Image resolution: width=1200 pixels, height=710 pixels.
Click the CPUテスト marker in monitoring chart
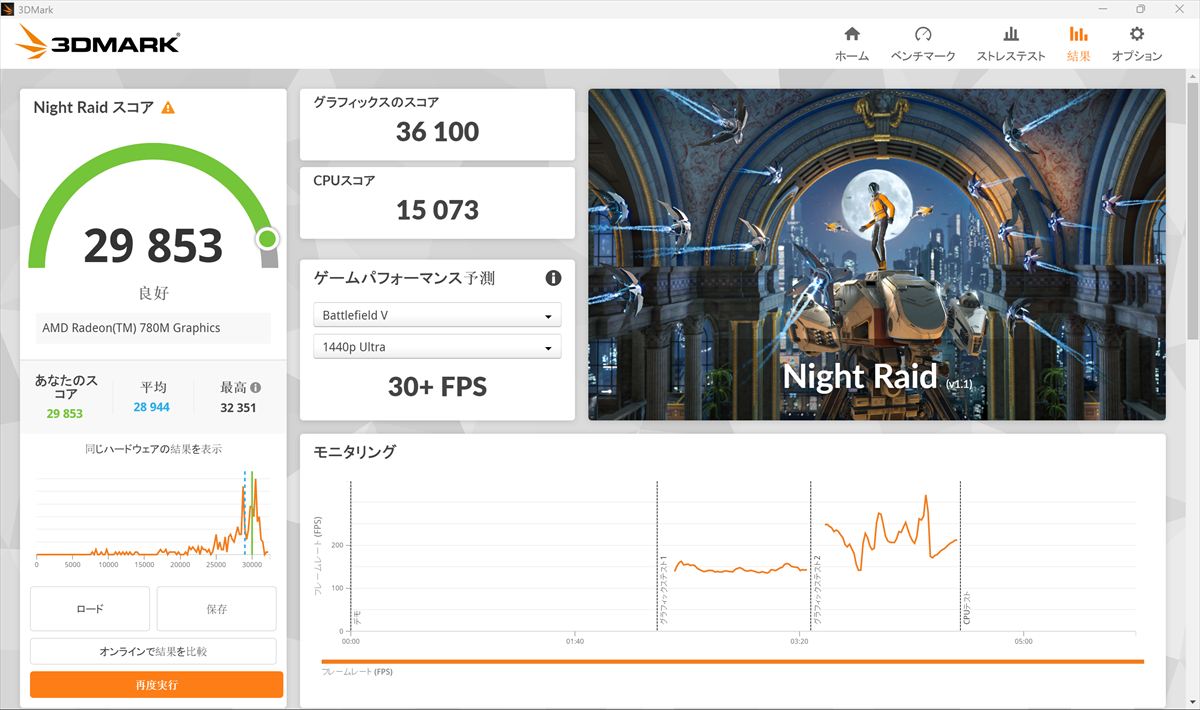click(966, 608)
